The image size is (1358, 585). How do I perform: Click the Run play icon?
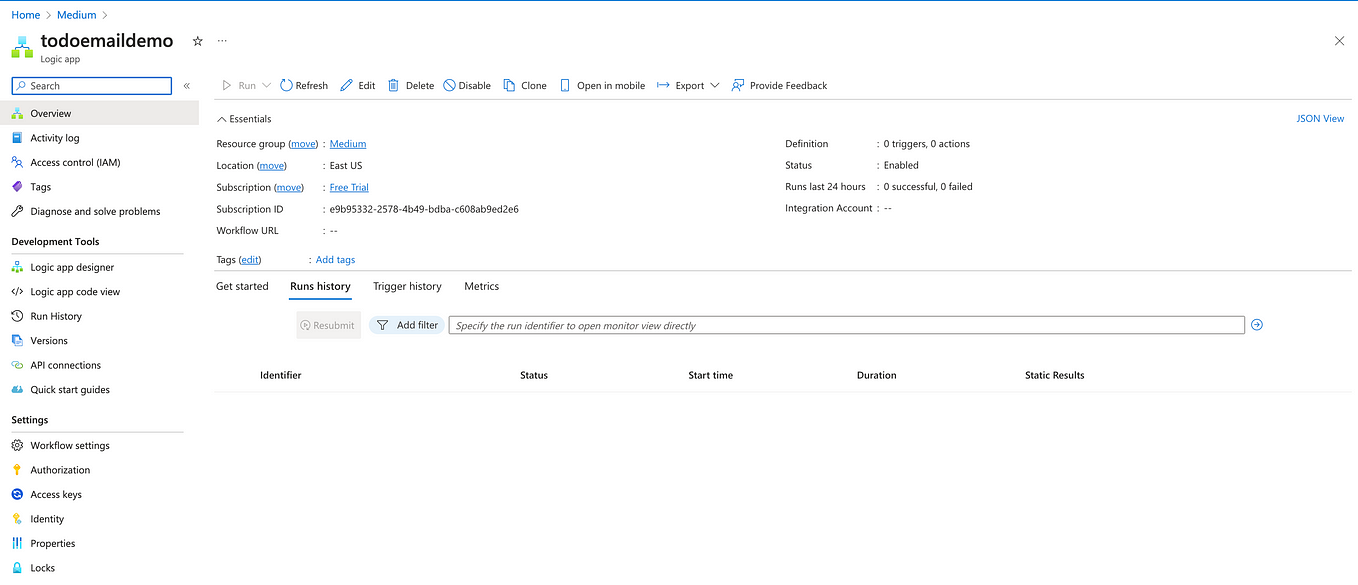tap(227, 86)
